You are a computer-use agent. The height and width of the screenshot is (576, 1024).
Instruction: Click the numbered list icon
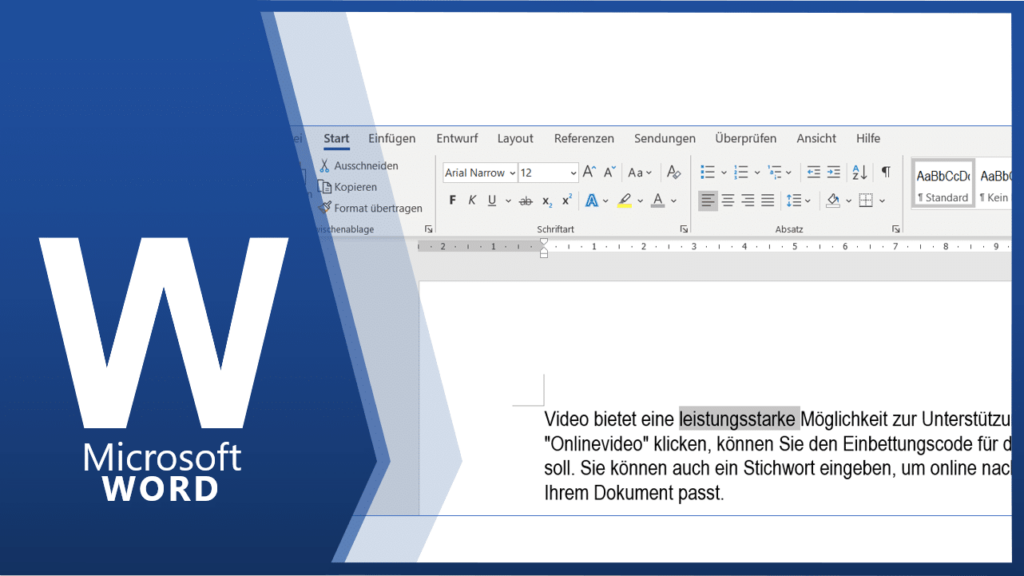click(x=741, y=172)
